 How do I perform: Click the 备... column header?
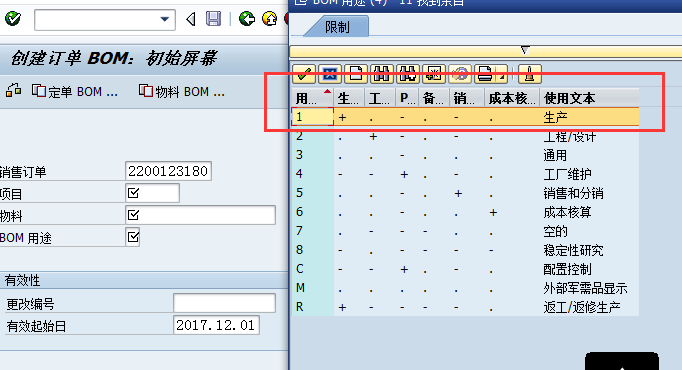pos(434,98)
